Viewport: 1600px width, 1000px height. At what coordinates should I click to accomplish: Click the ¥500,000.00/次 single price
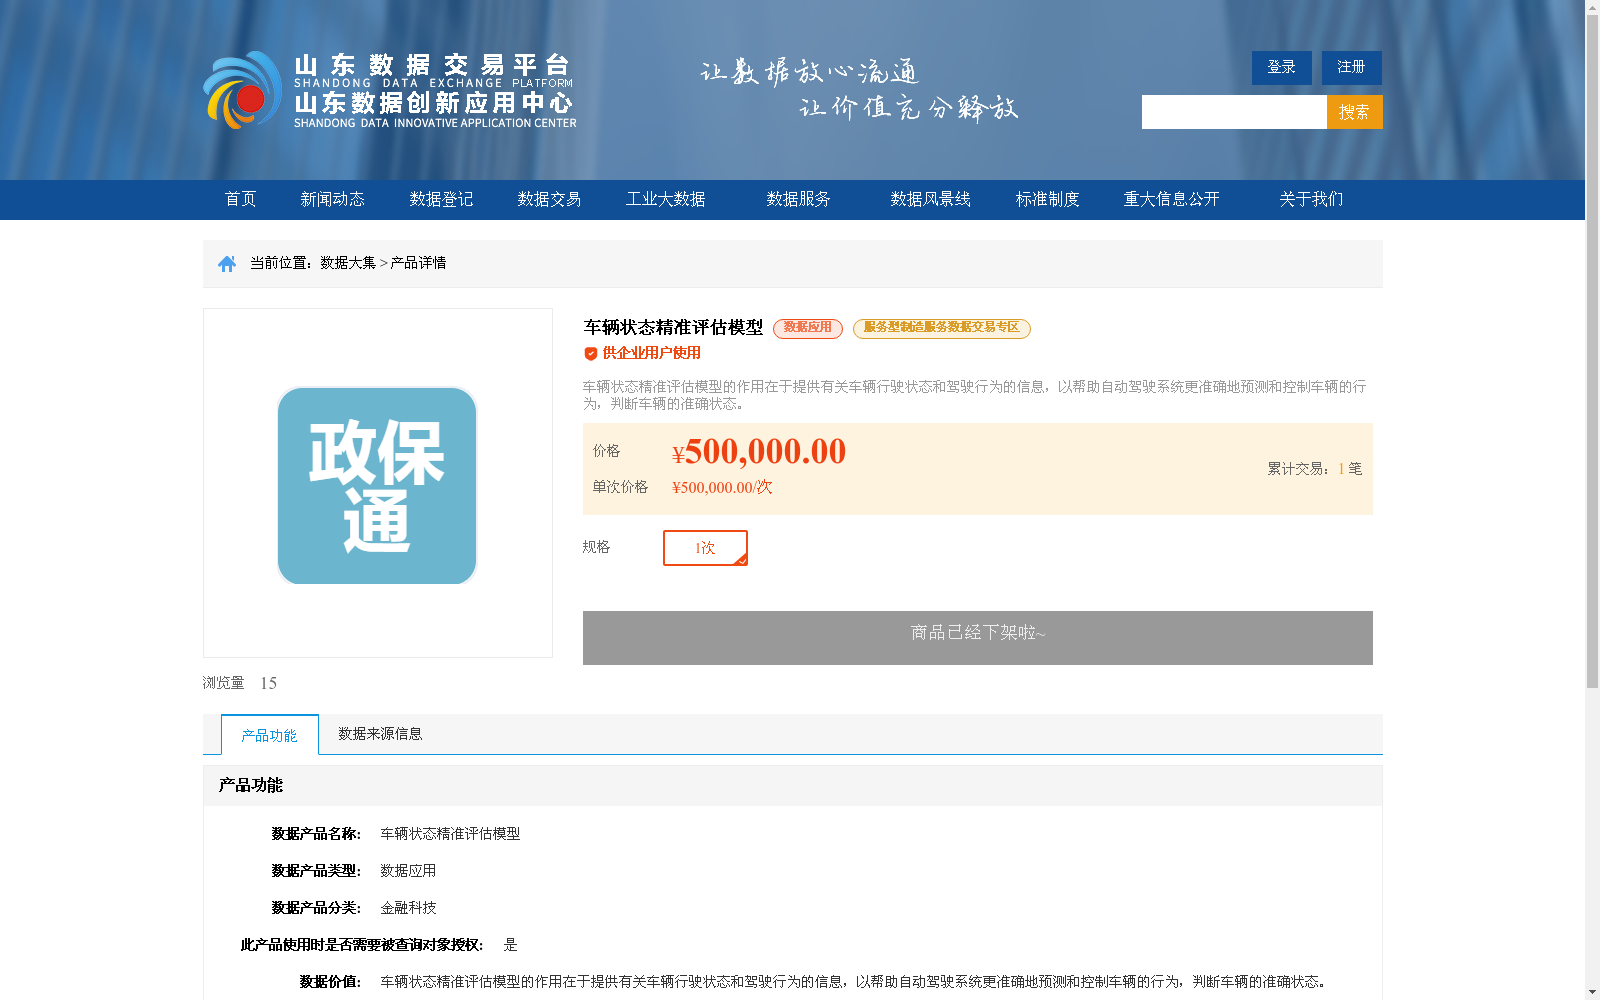point(722,488)
